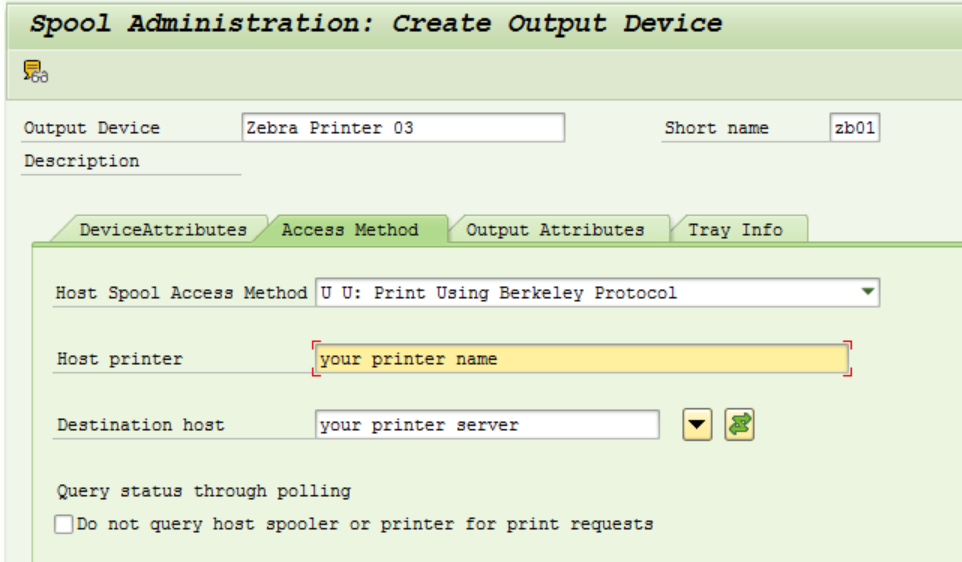Click the Description label

82,161
